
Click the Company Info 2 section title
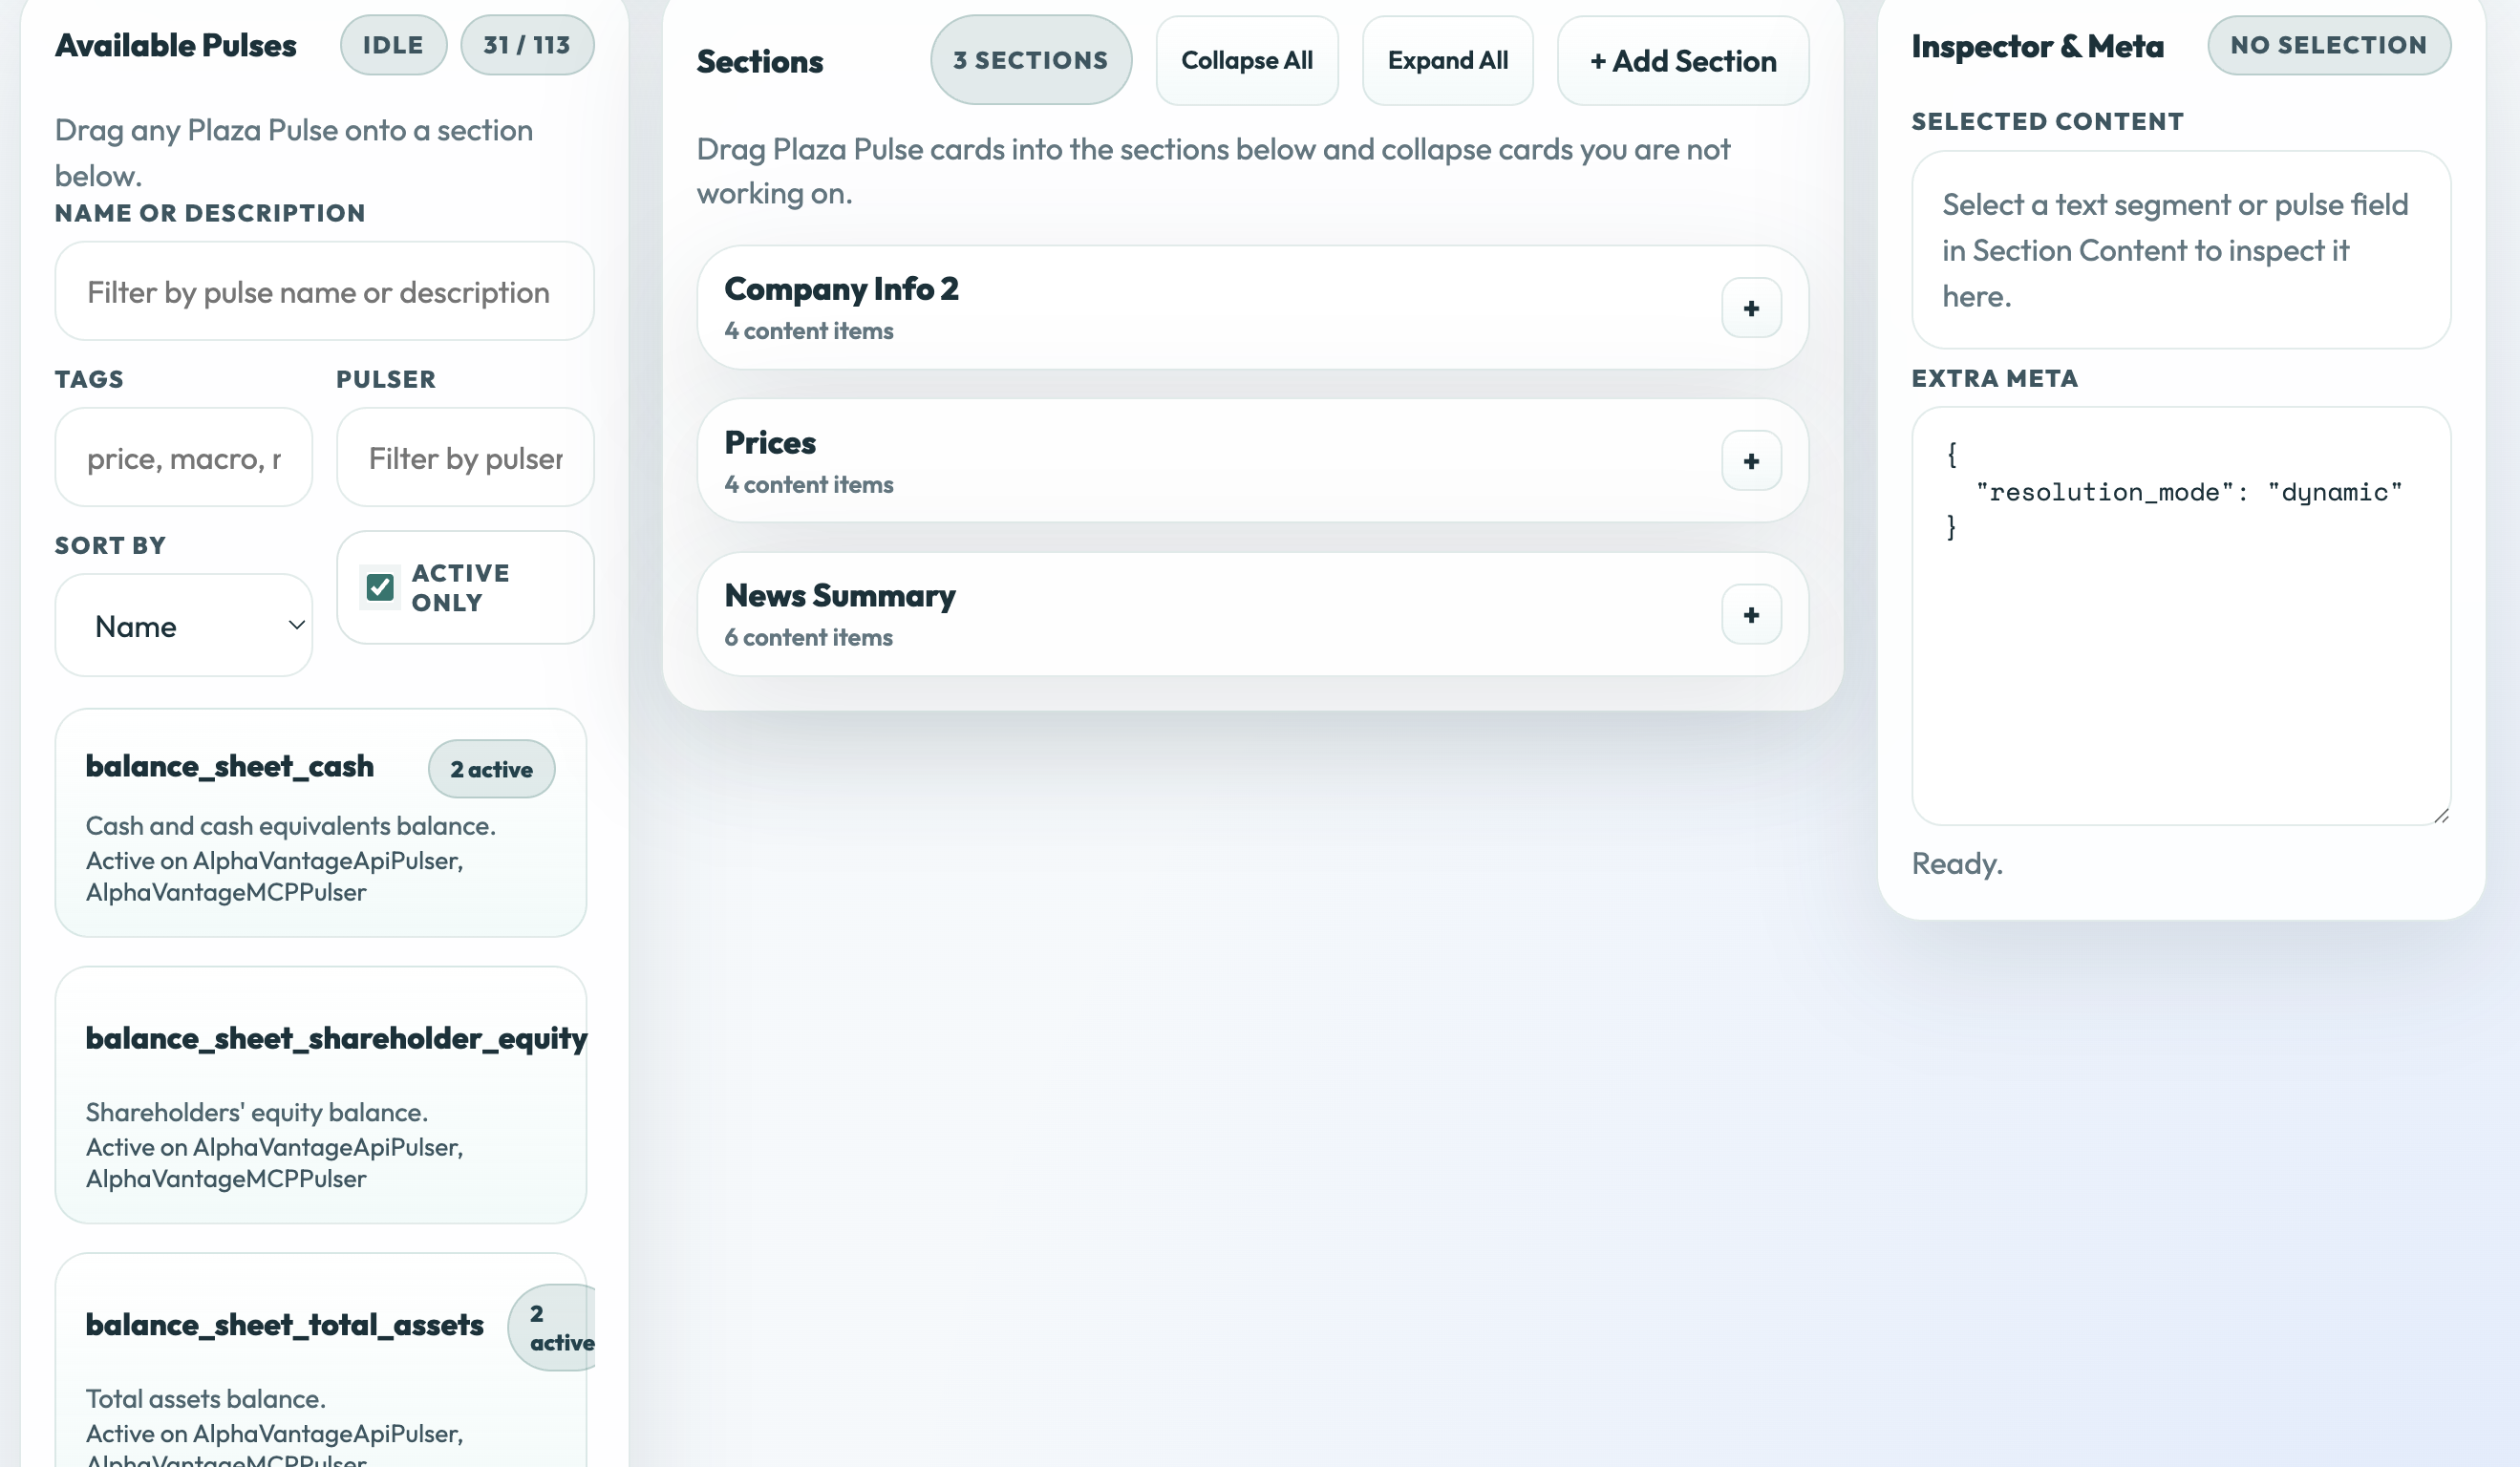click(x=841, y=289)
